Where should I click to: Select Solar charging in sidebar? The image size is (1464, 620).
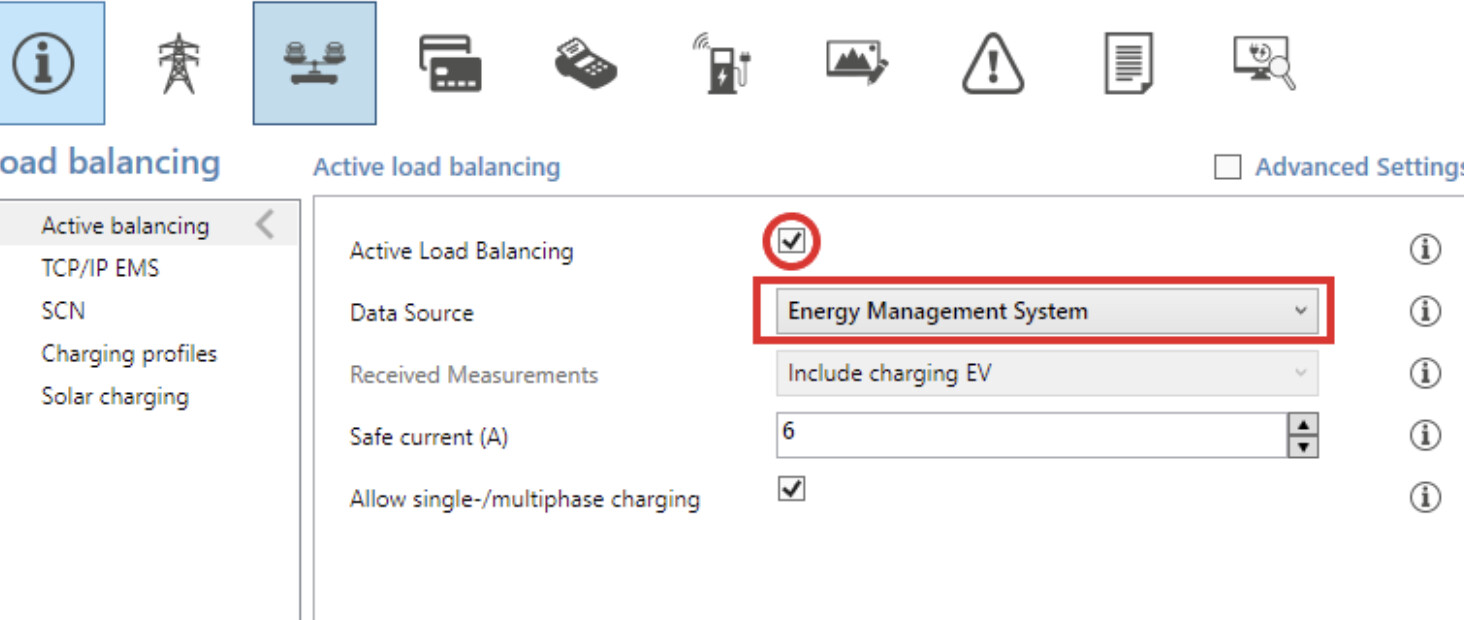115,396
